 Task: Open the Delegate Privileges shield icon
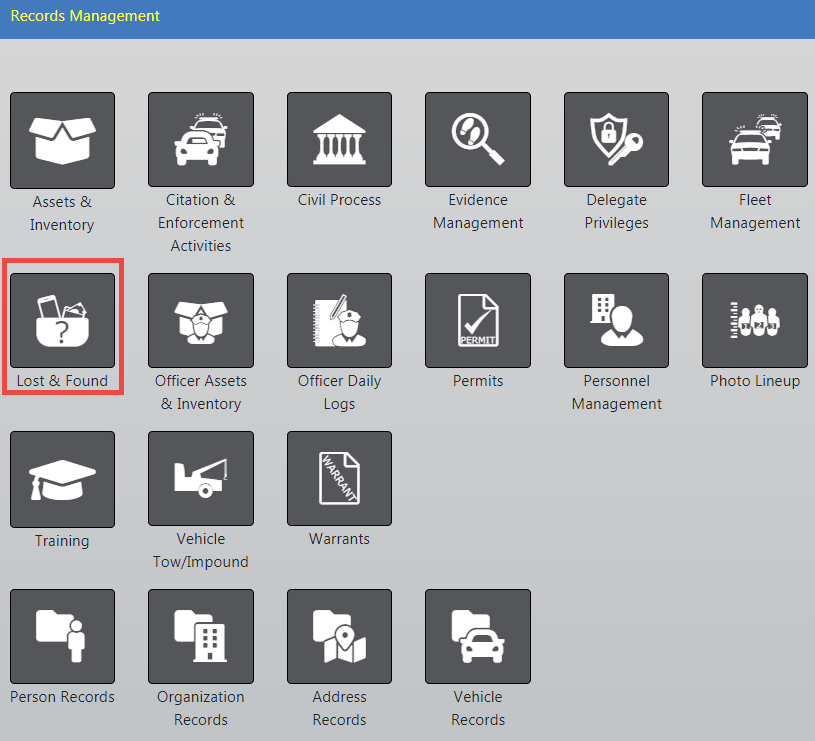click(616, 140)
